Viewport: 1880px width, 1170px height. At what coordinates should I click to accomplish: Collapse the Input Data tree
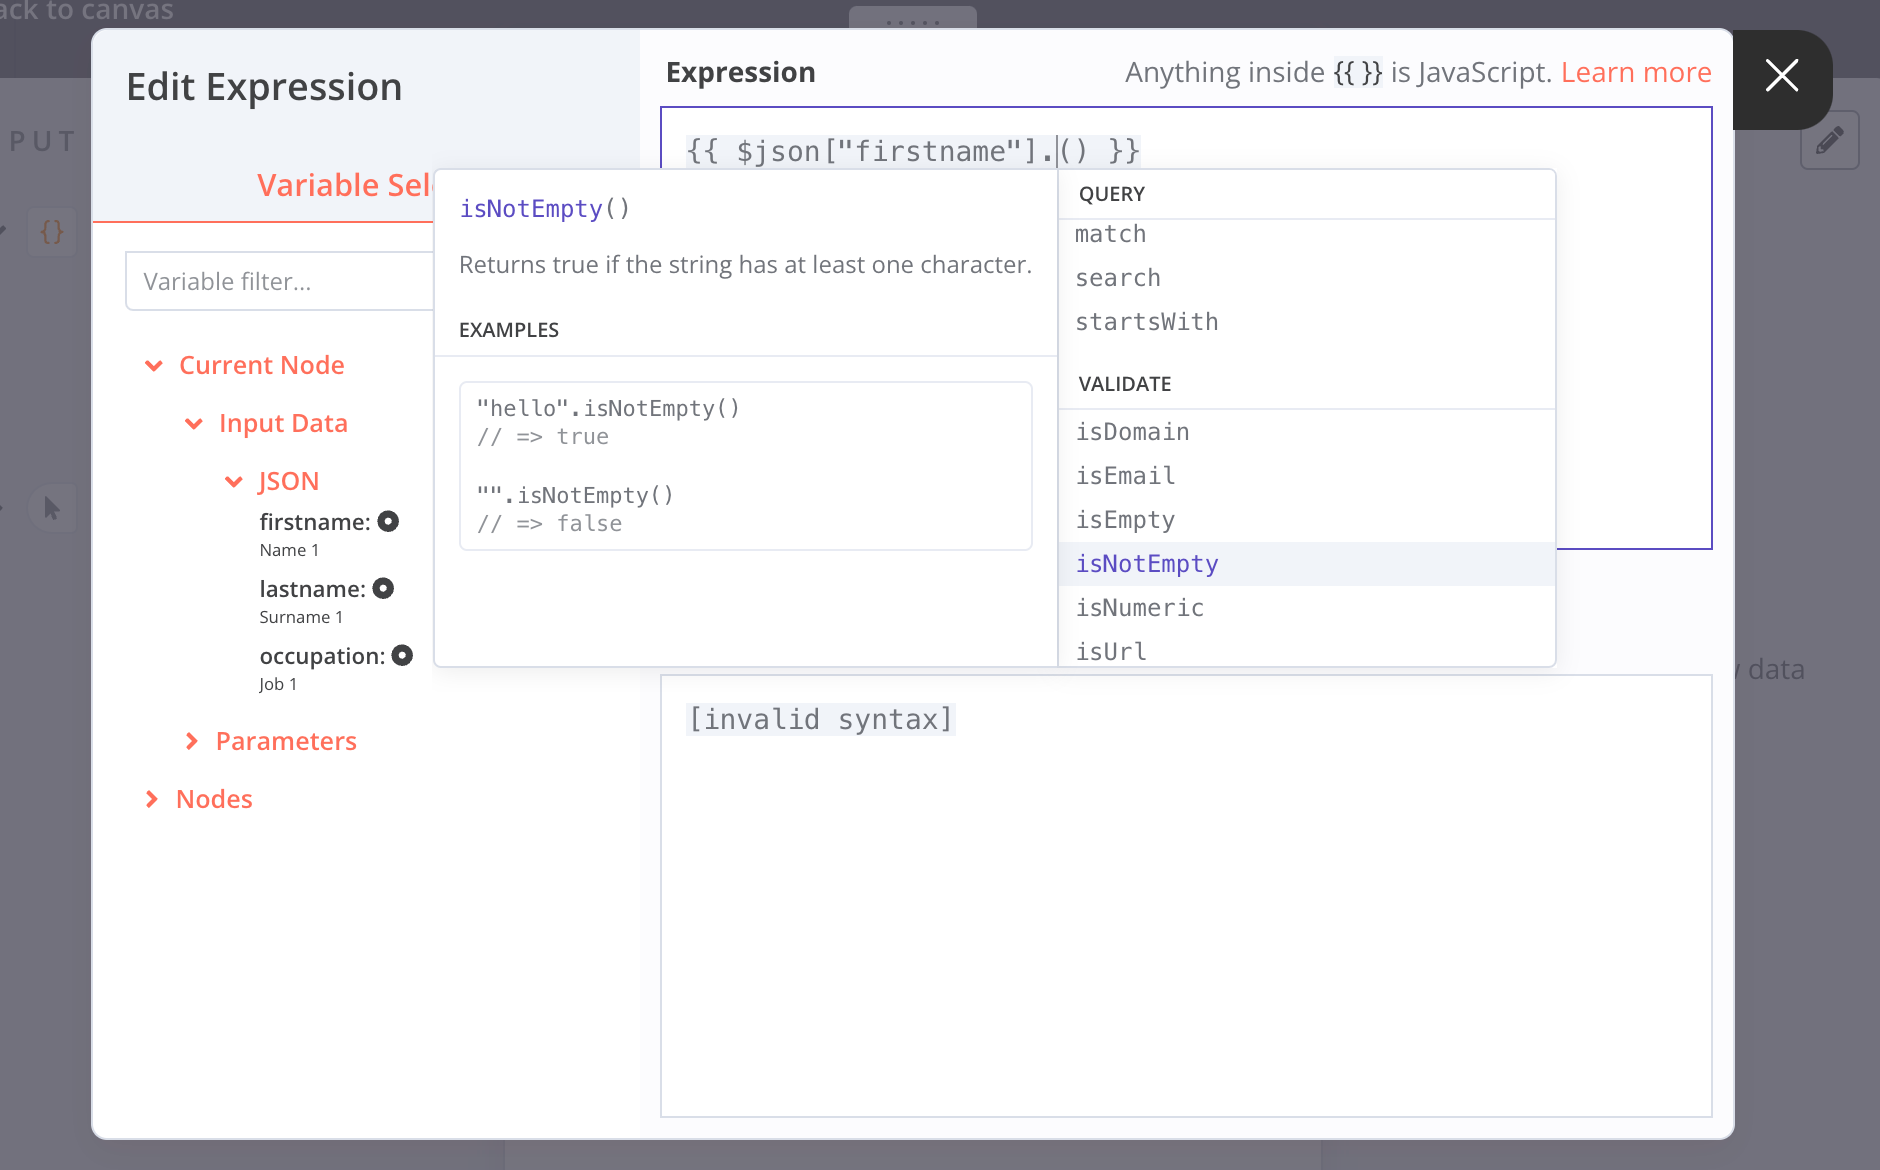(x=194, y=424)
